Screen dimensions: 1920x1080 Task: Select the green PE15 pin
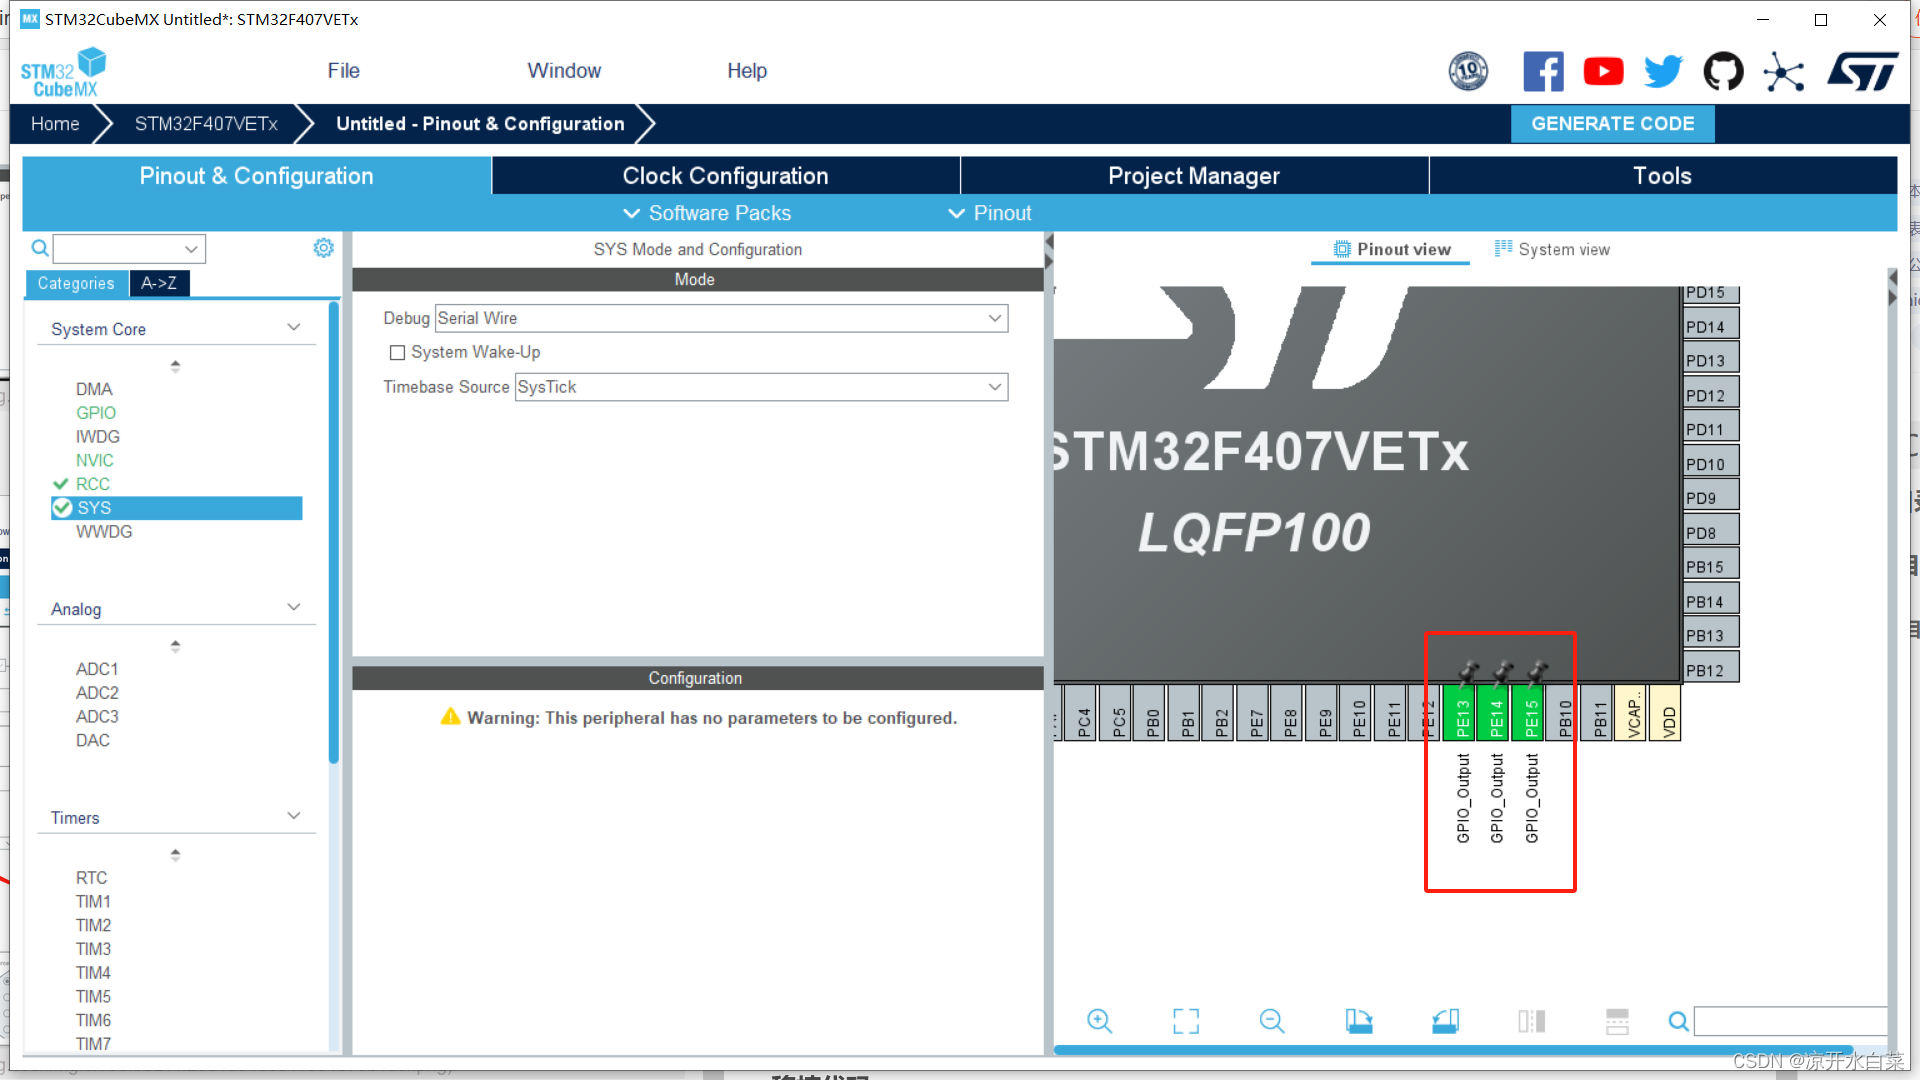pos(1530,713)
